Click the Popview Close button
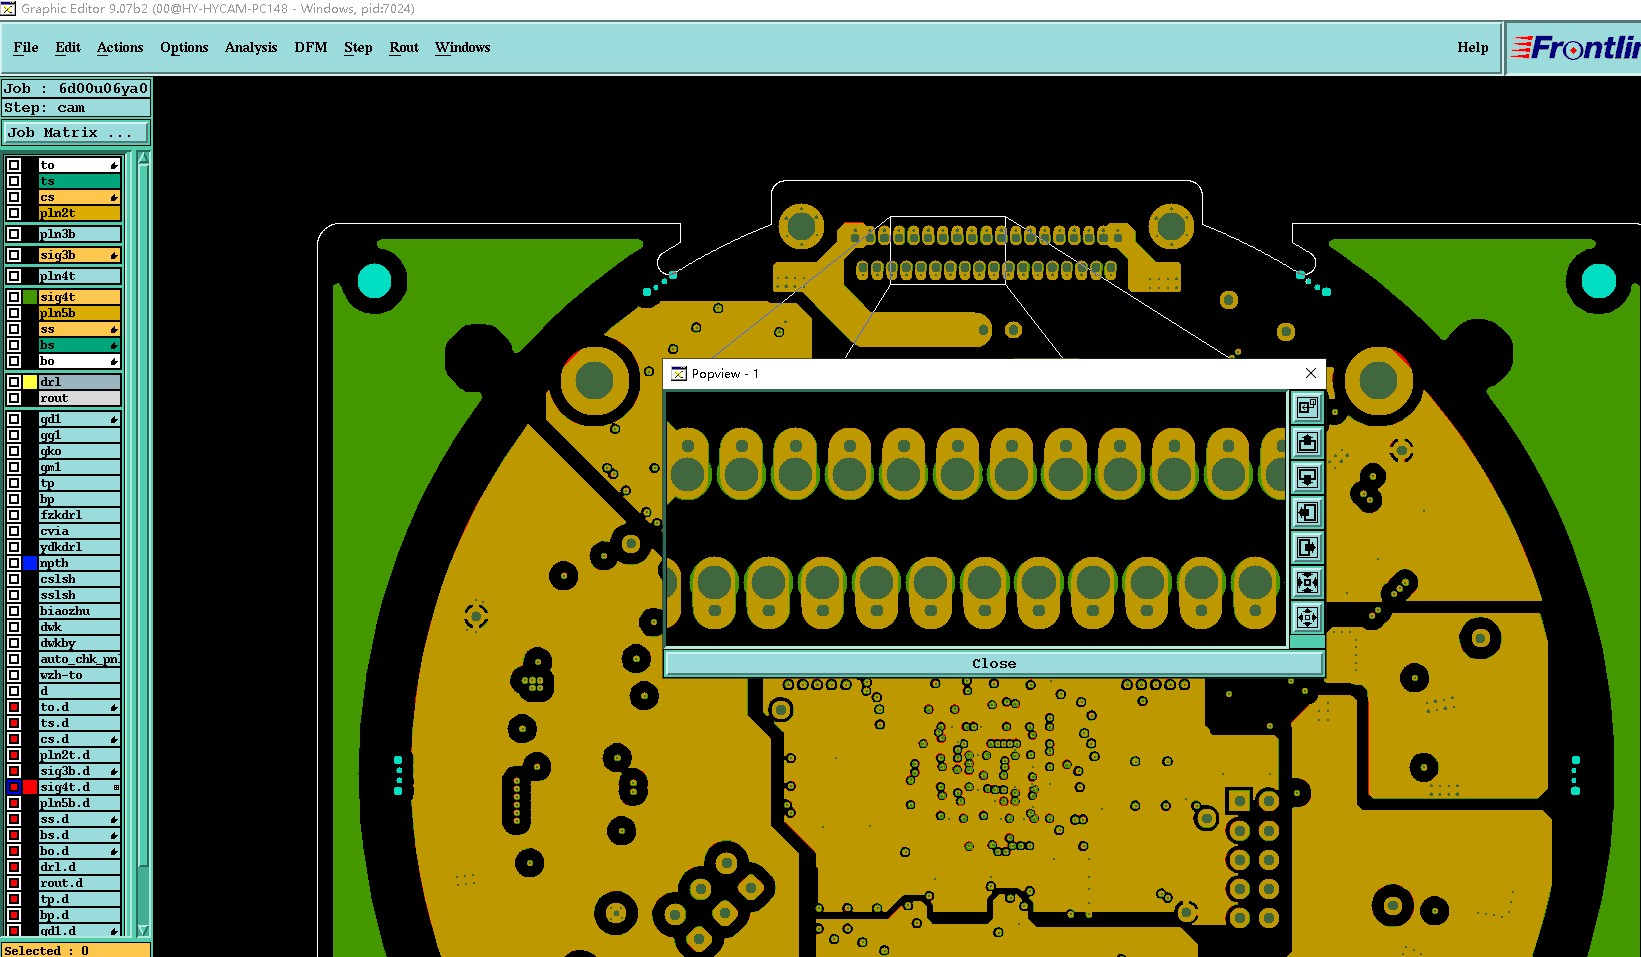 click(x=994, y=663)
